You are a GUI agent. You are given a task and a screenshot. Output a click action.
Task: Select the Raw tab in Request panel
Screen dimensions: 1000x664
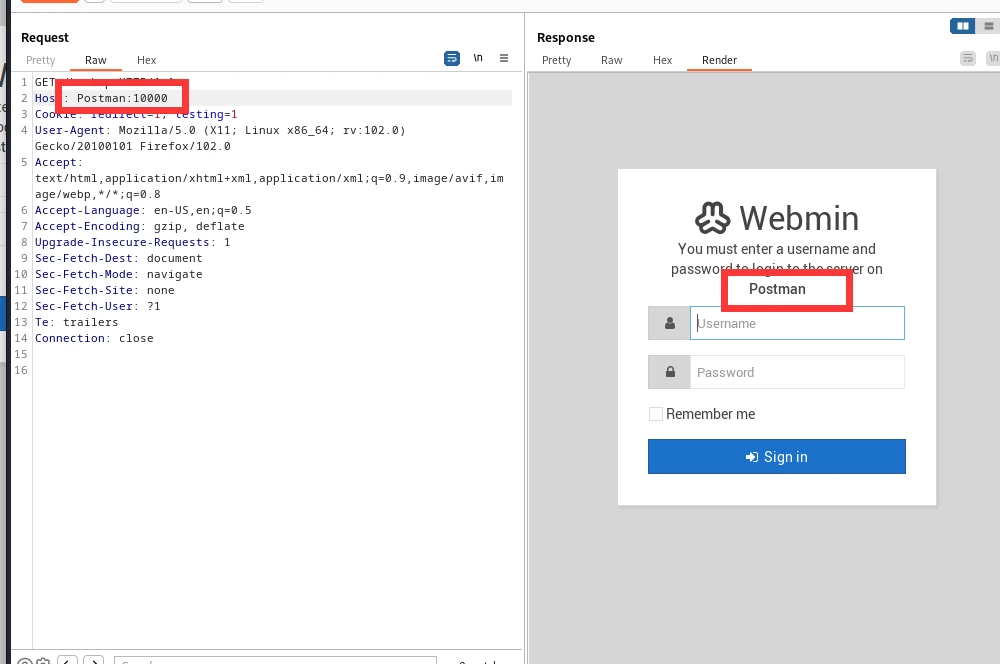tap(96, 60)
